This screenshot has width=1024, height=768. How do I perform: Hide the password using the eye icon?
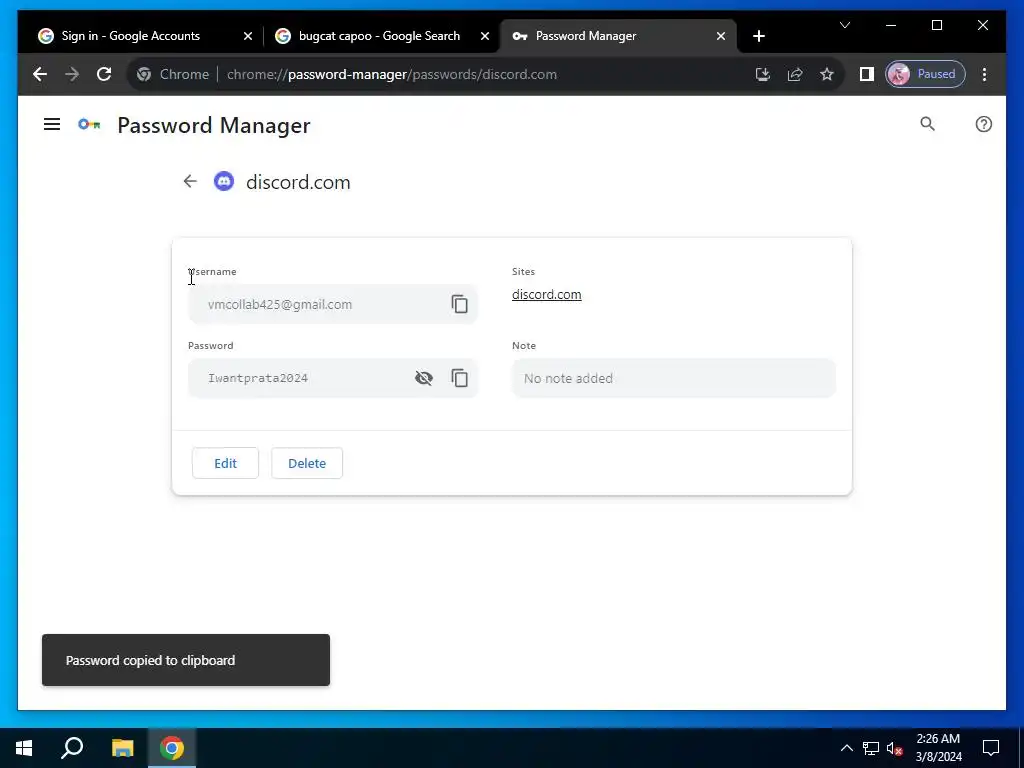pos(424,377)
